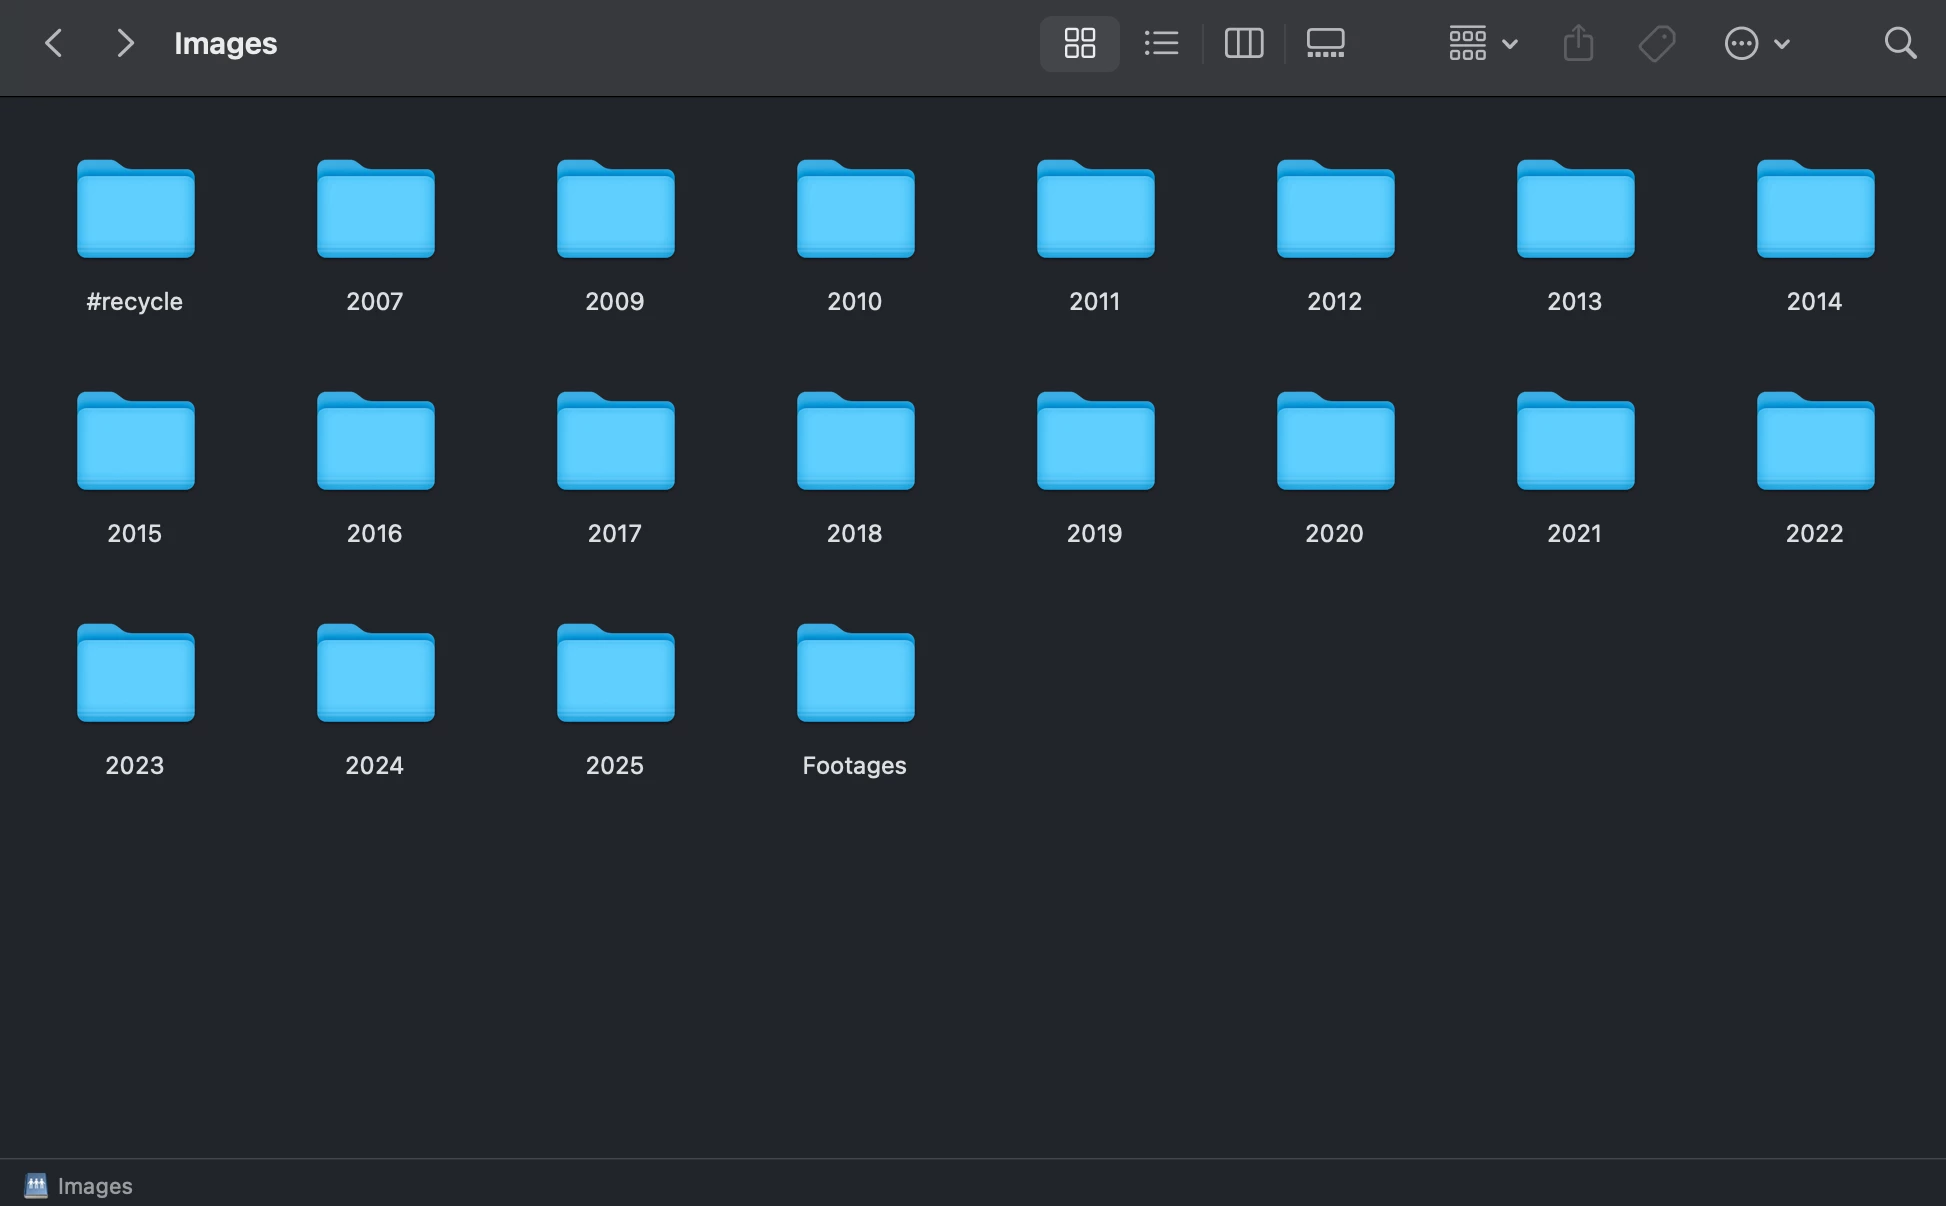The height and width of the screenshot is (1206, 1946).
Task: Switch to list view
Action: [1161, 43]
